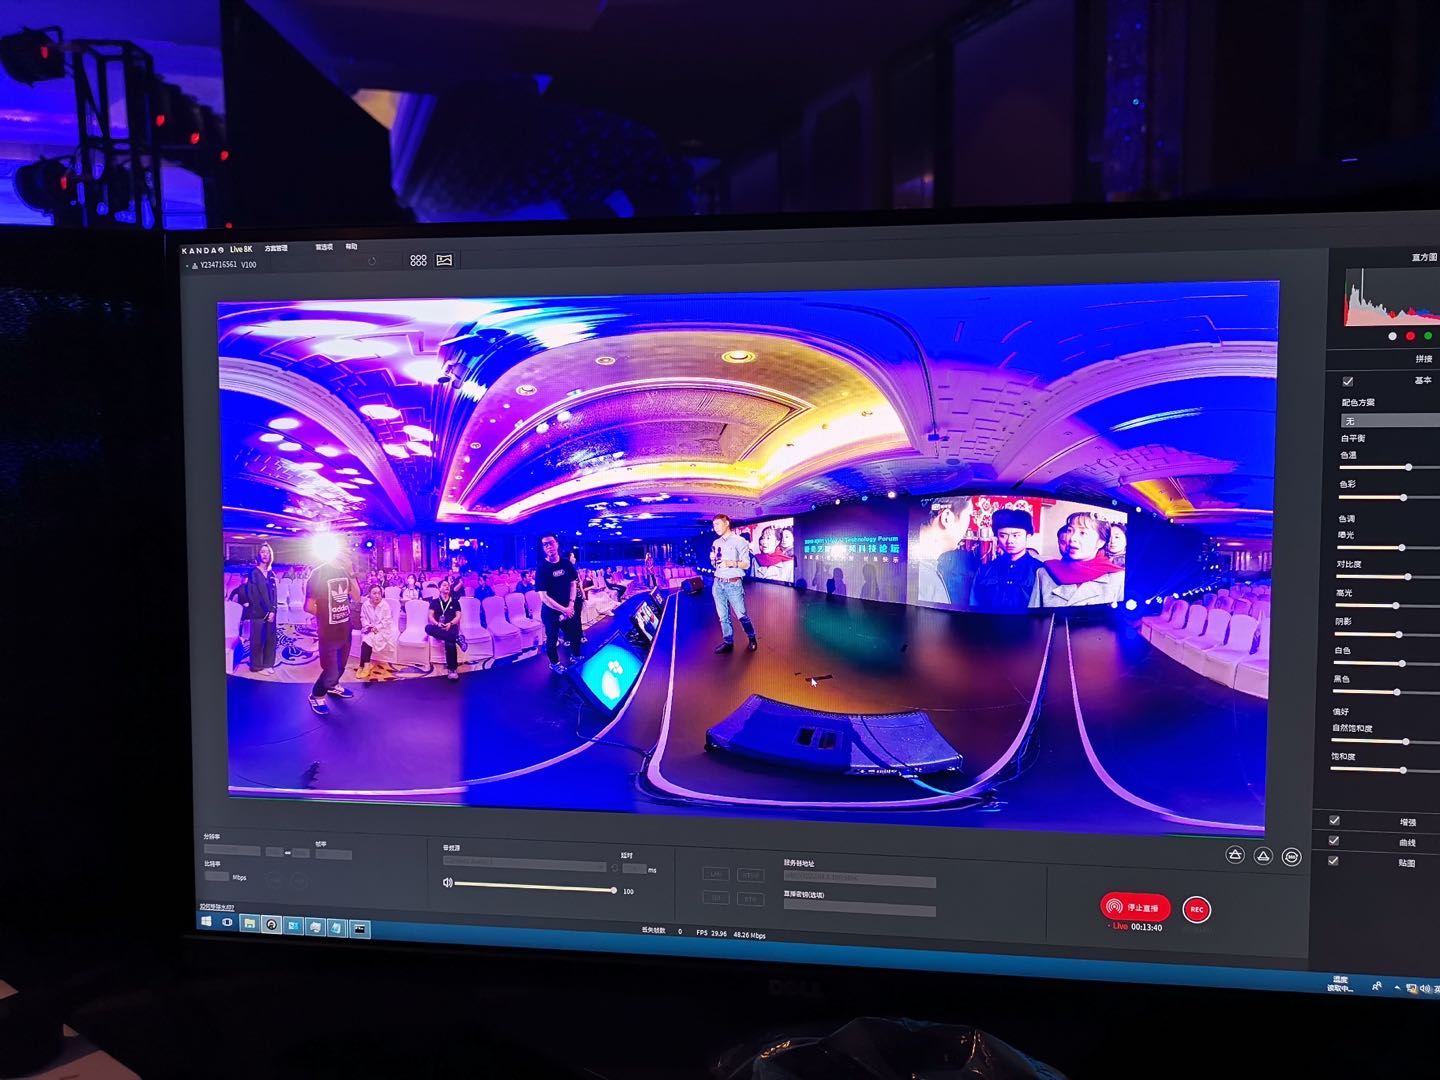Viewport: 1440px width, 1080px height.
Task: Switch to the panorama picture view icon
Action: (444, 260)
